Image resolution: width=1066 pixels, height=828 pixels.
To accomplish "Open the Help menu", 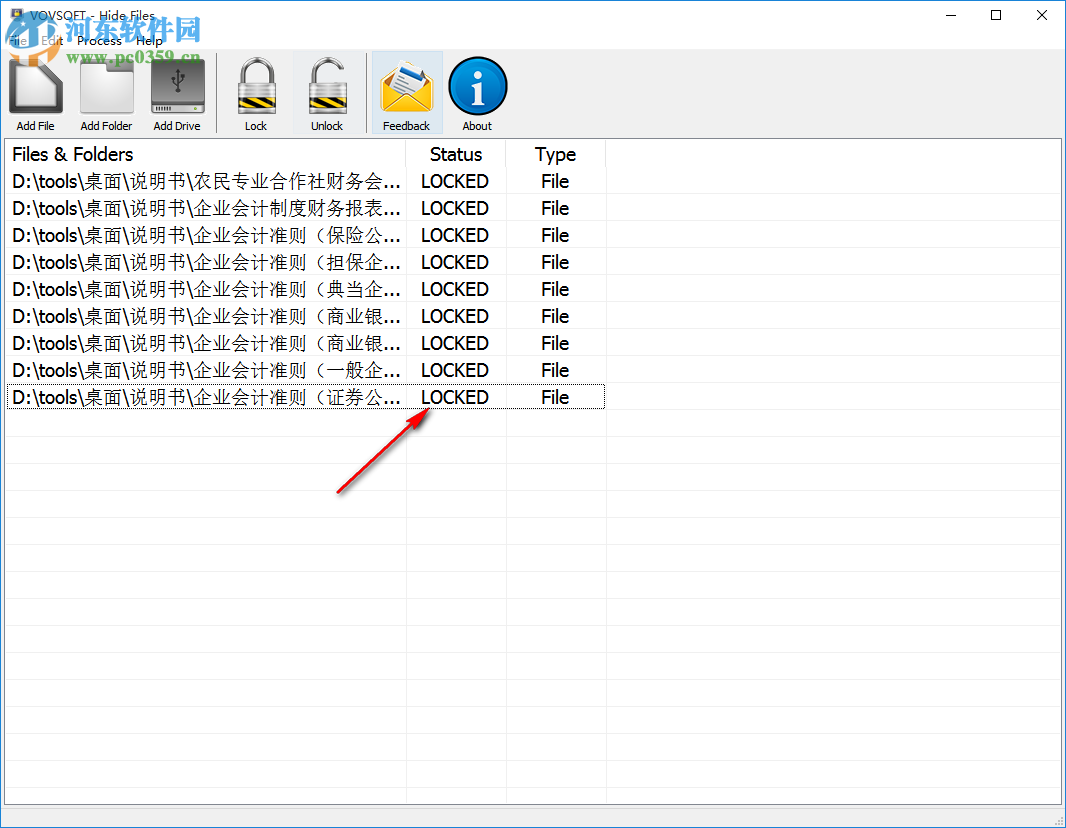I will tap(149, 40).
